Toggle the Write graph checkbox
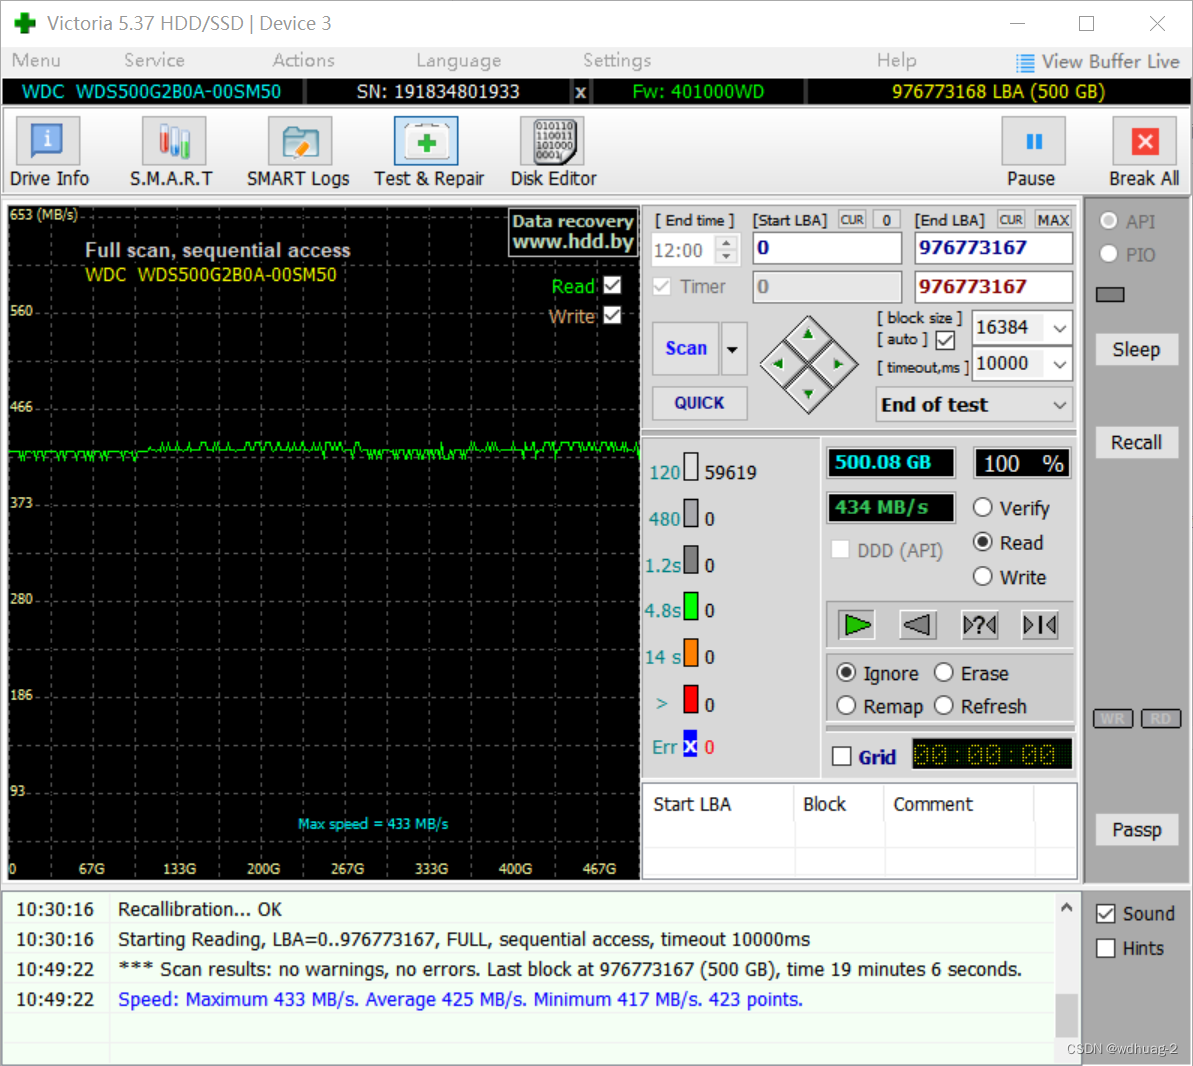Screen dimensions: 1193x1066 (612, 315)
